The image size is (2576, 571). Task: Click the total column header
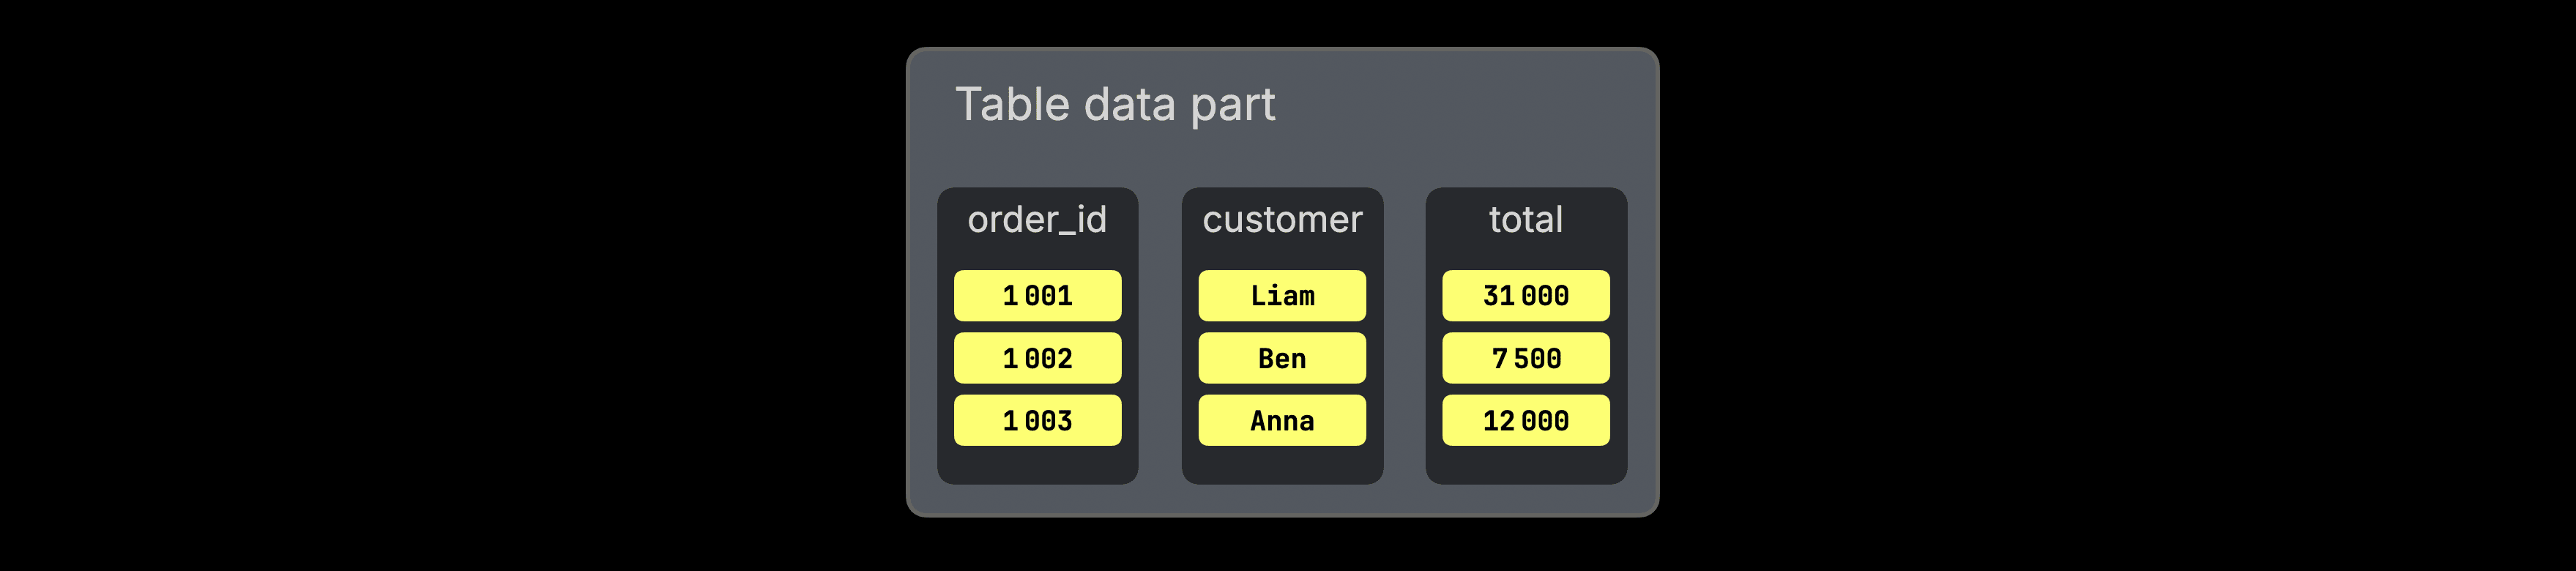(1526, 220)
